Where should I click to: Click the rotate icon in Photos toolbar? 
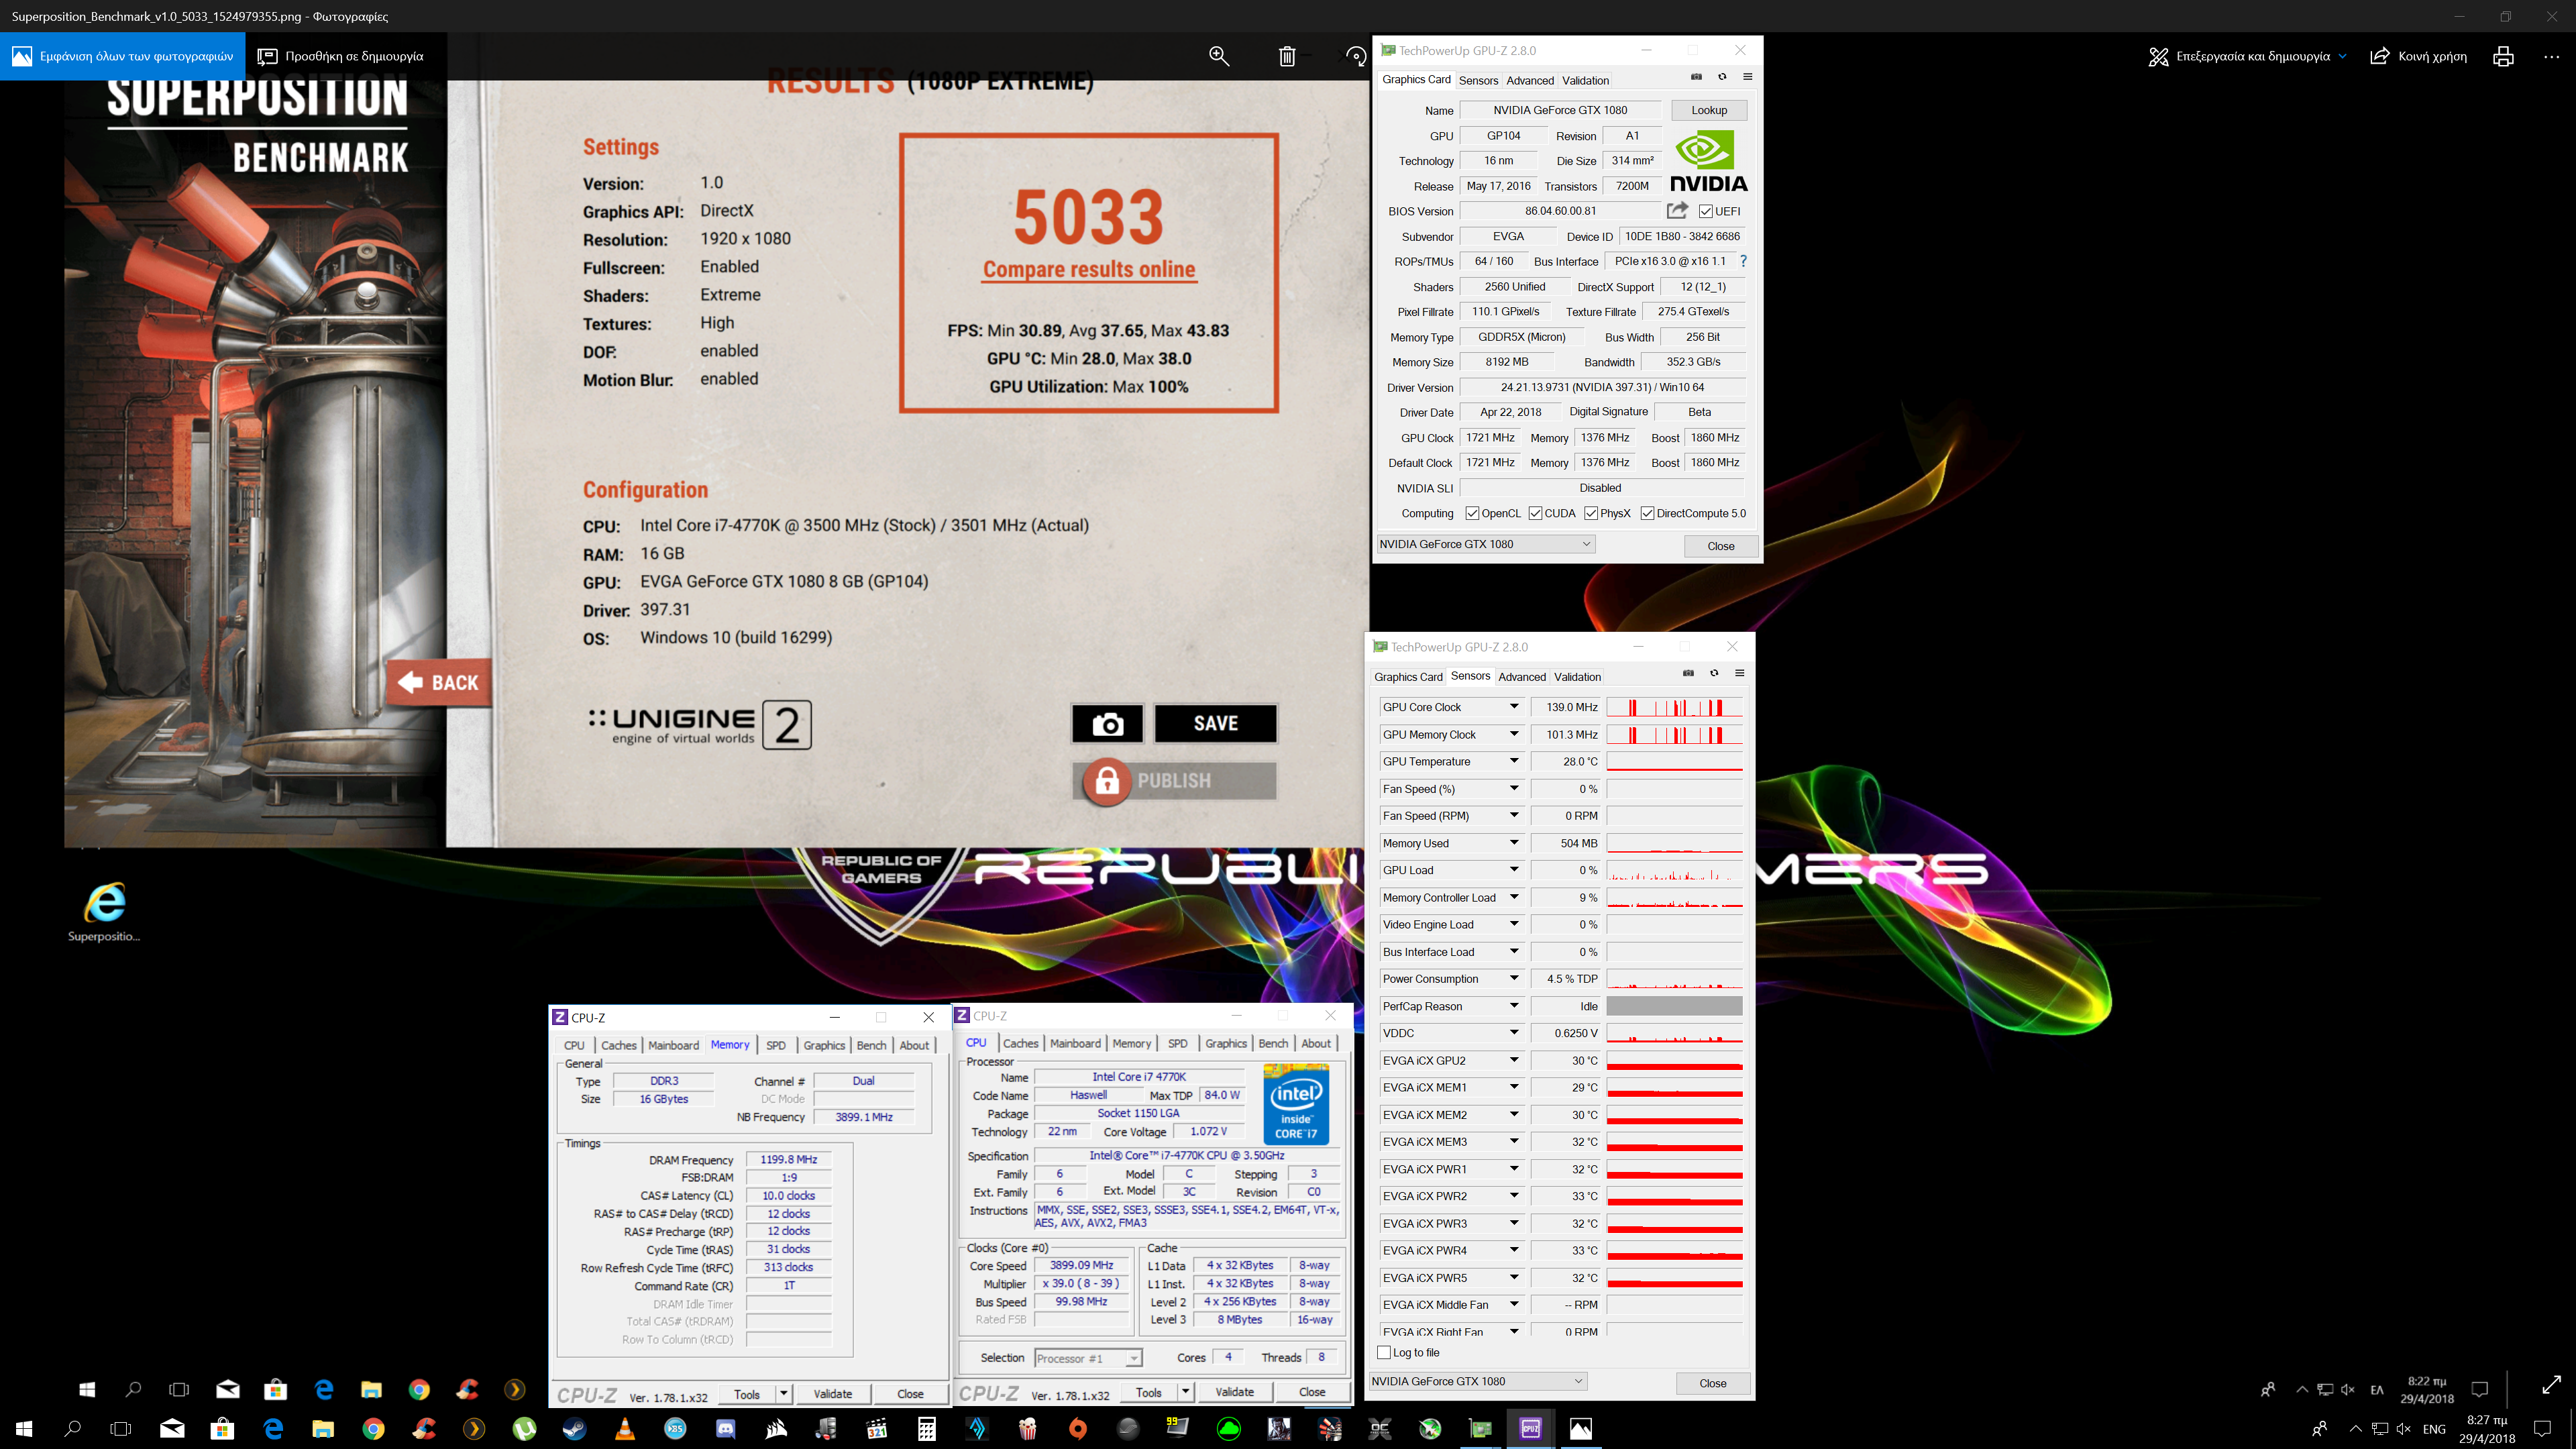coord(1355,56)
